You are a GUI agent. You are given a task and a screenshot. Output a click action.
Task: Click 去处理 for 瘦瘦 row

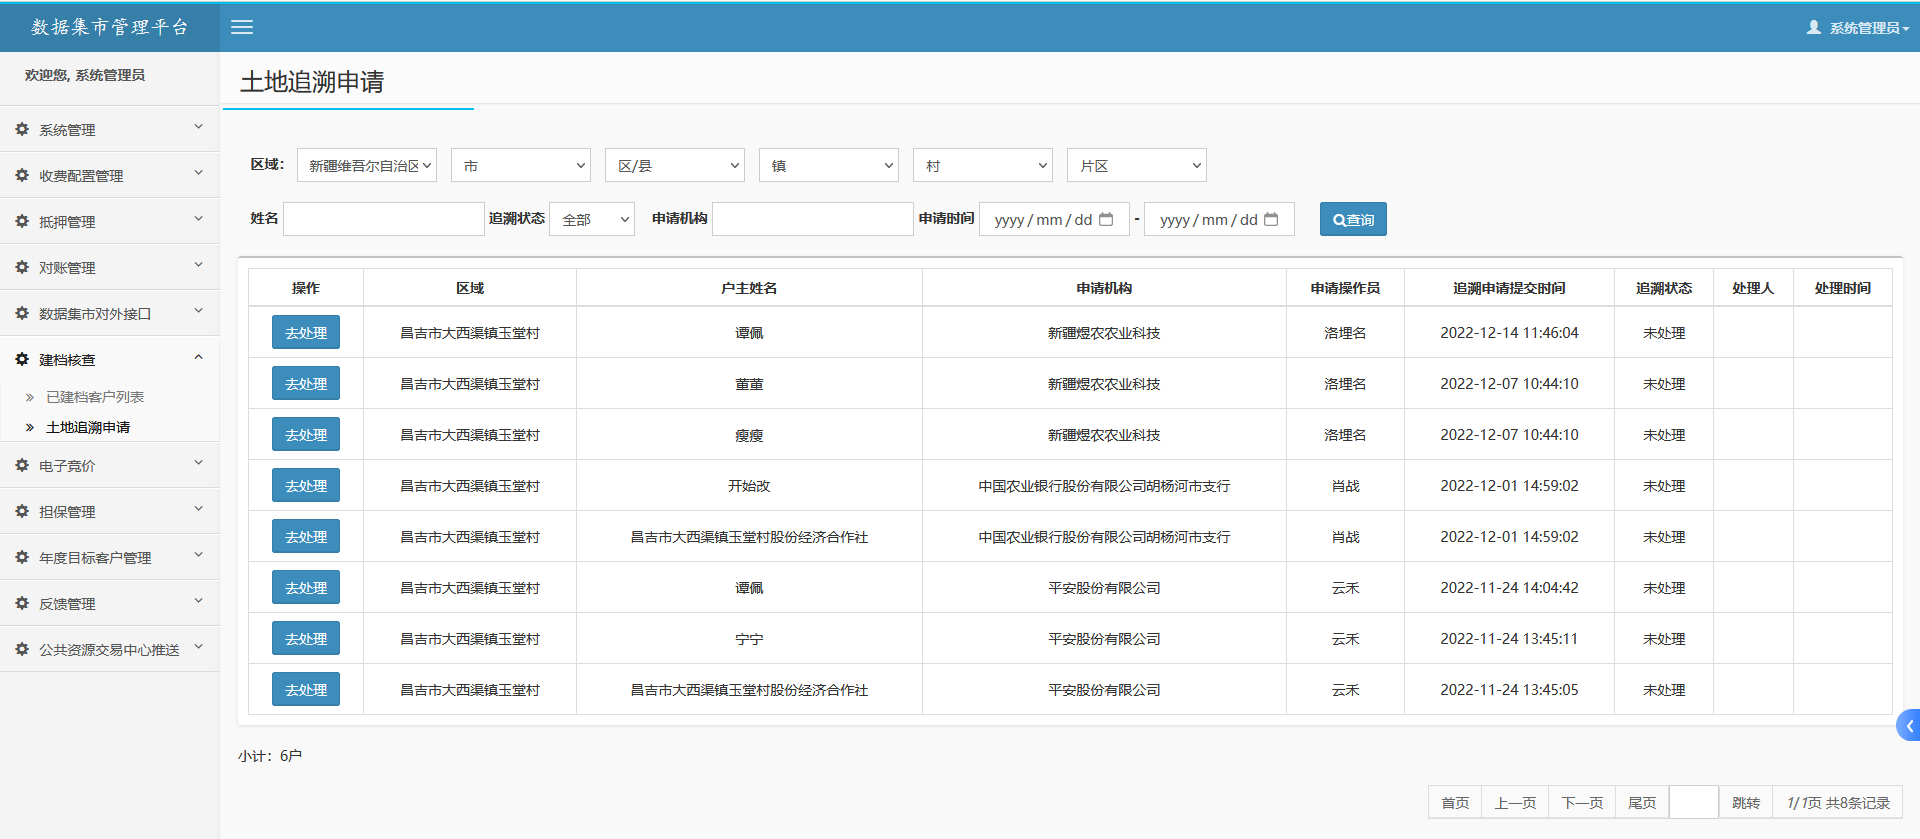click(306, 434)
